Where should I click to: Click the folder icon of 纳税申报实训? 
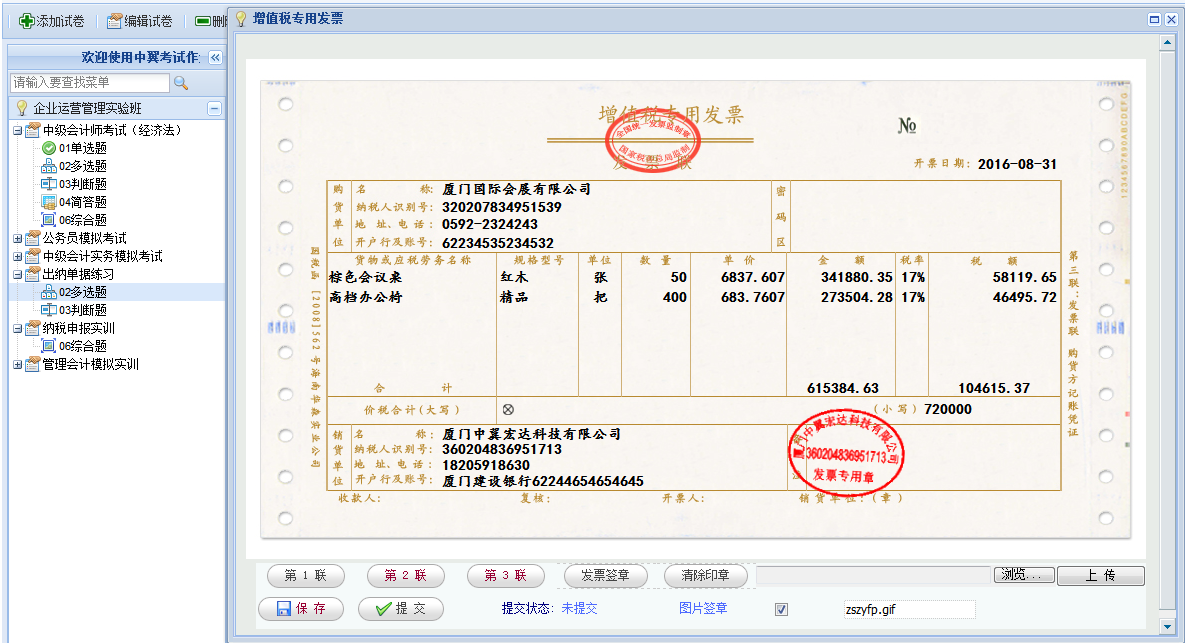pos(32,328)
